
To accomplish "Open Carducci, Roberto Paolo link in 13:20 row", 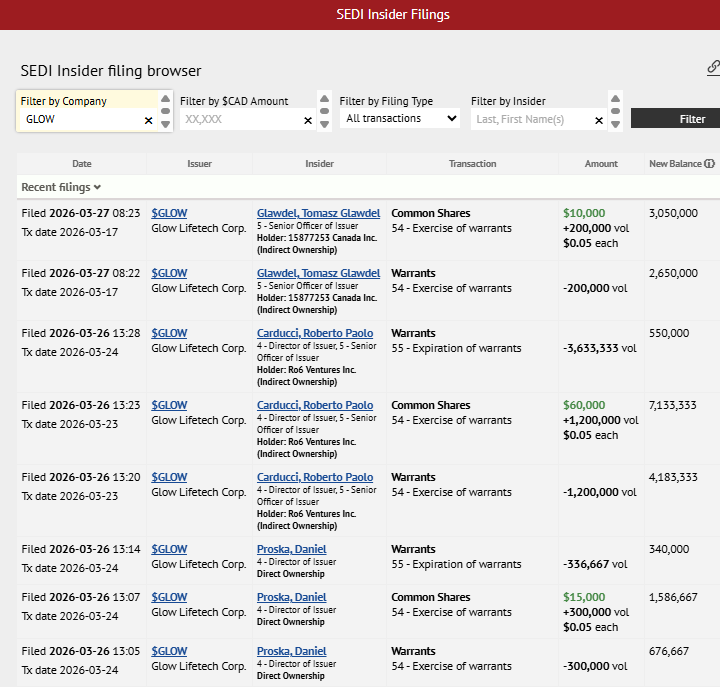I will coord(315,478).
